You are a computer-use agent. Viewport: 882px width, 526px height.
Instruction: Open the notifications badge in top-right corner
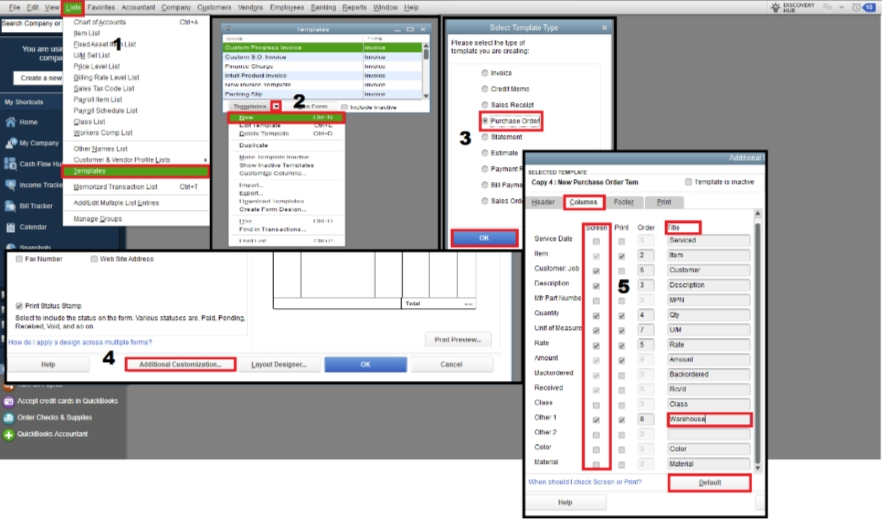pos(870,7)
